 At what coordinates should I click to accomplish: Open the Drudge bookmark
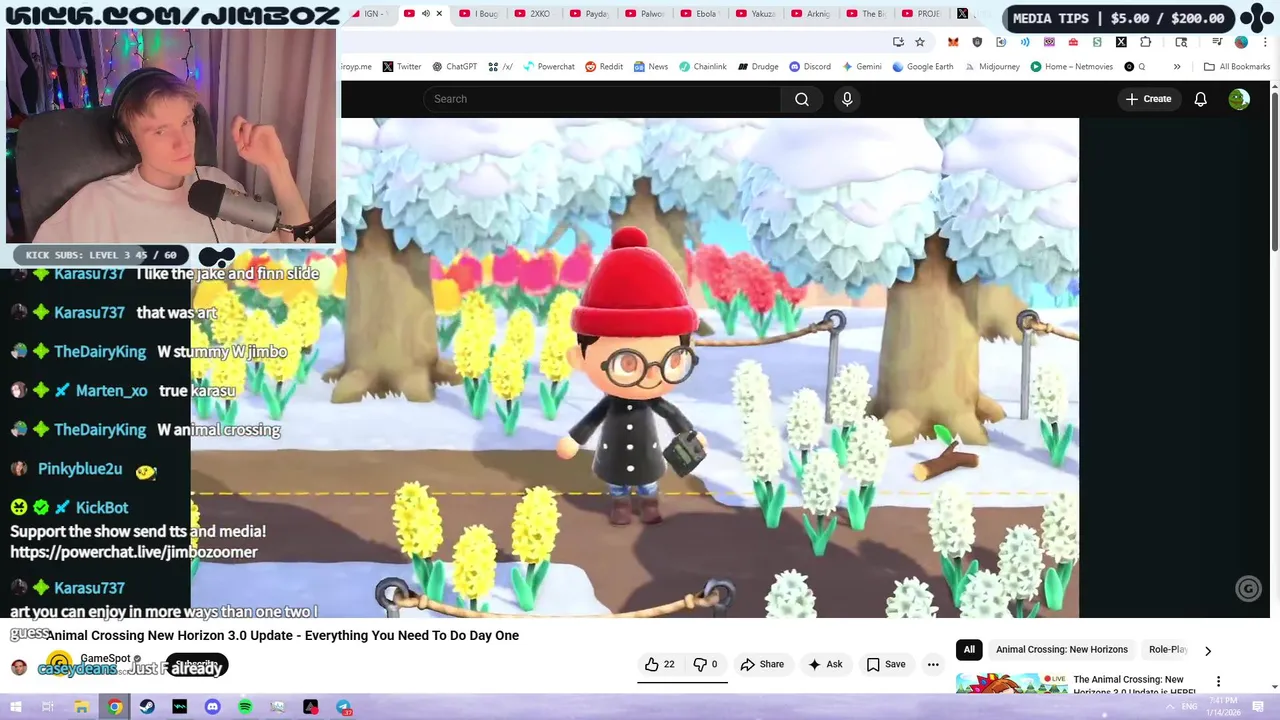[x=758, y=67]
